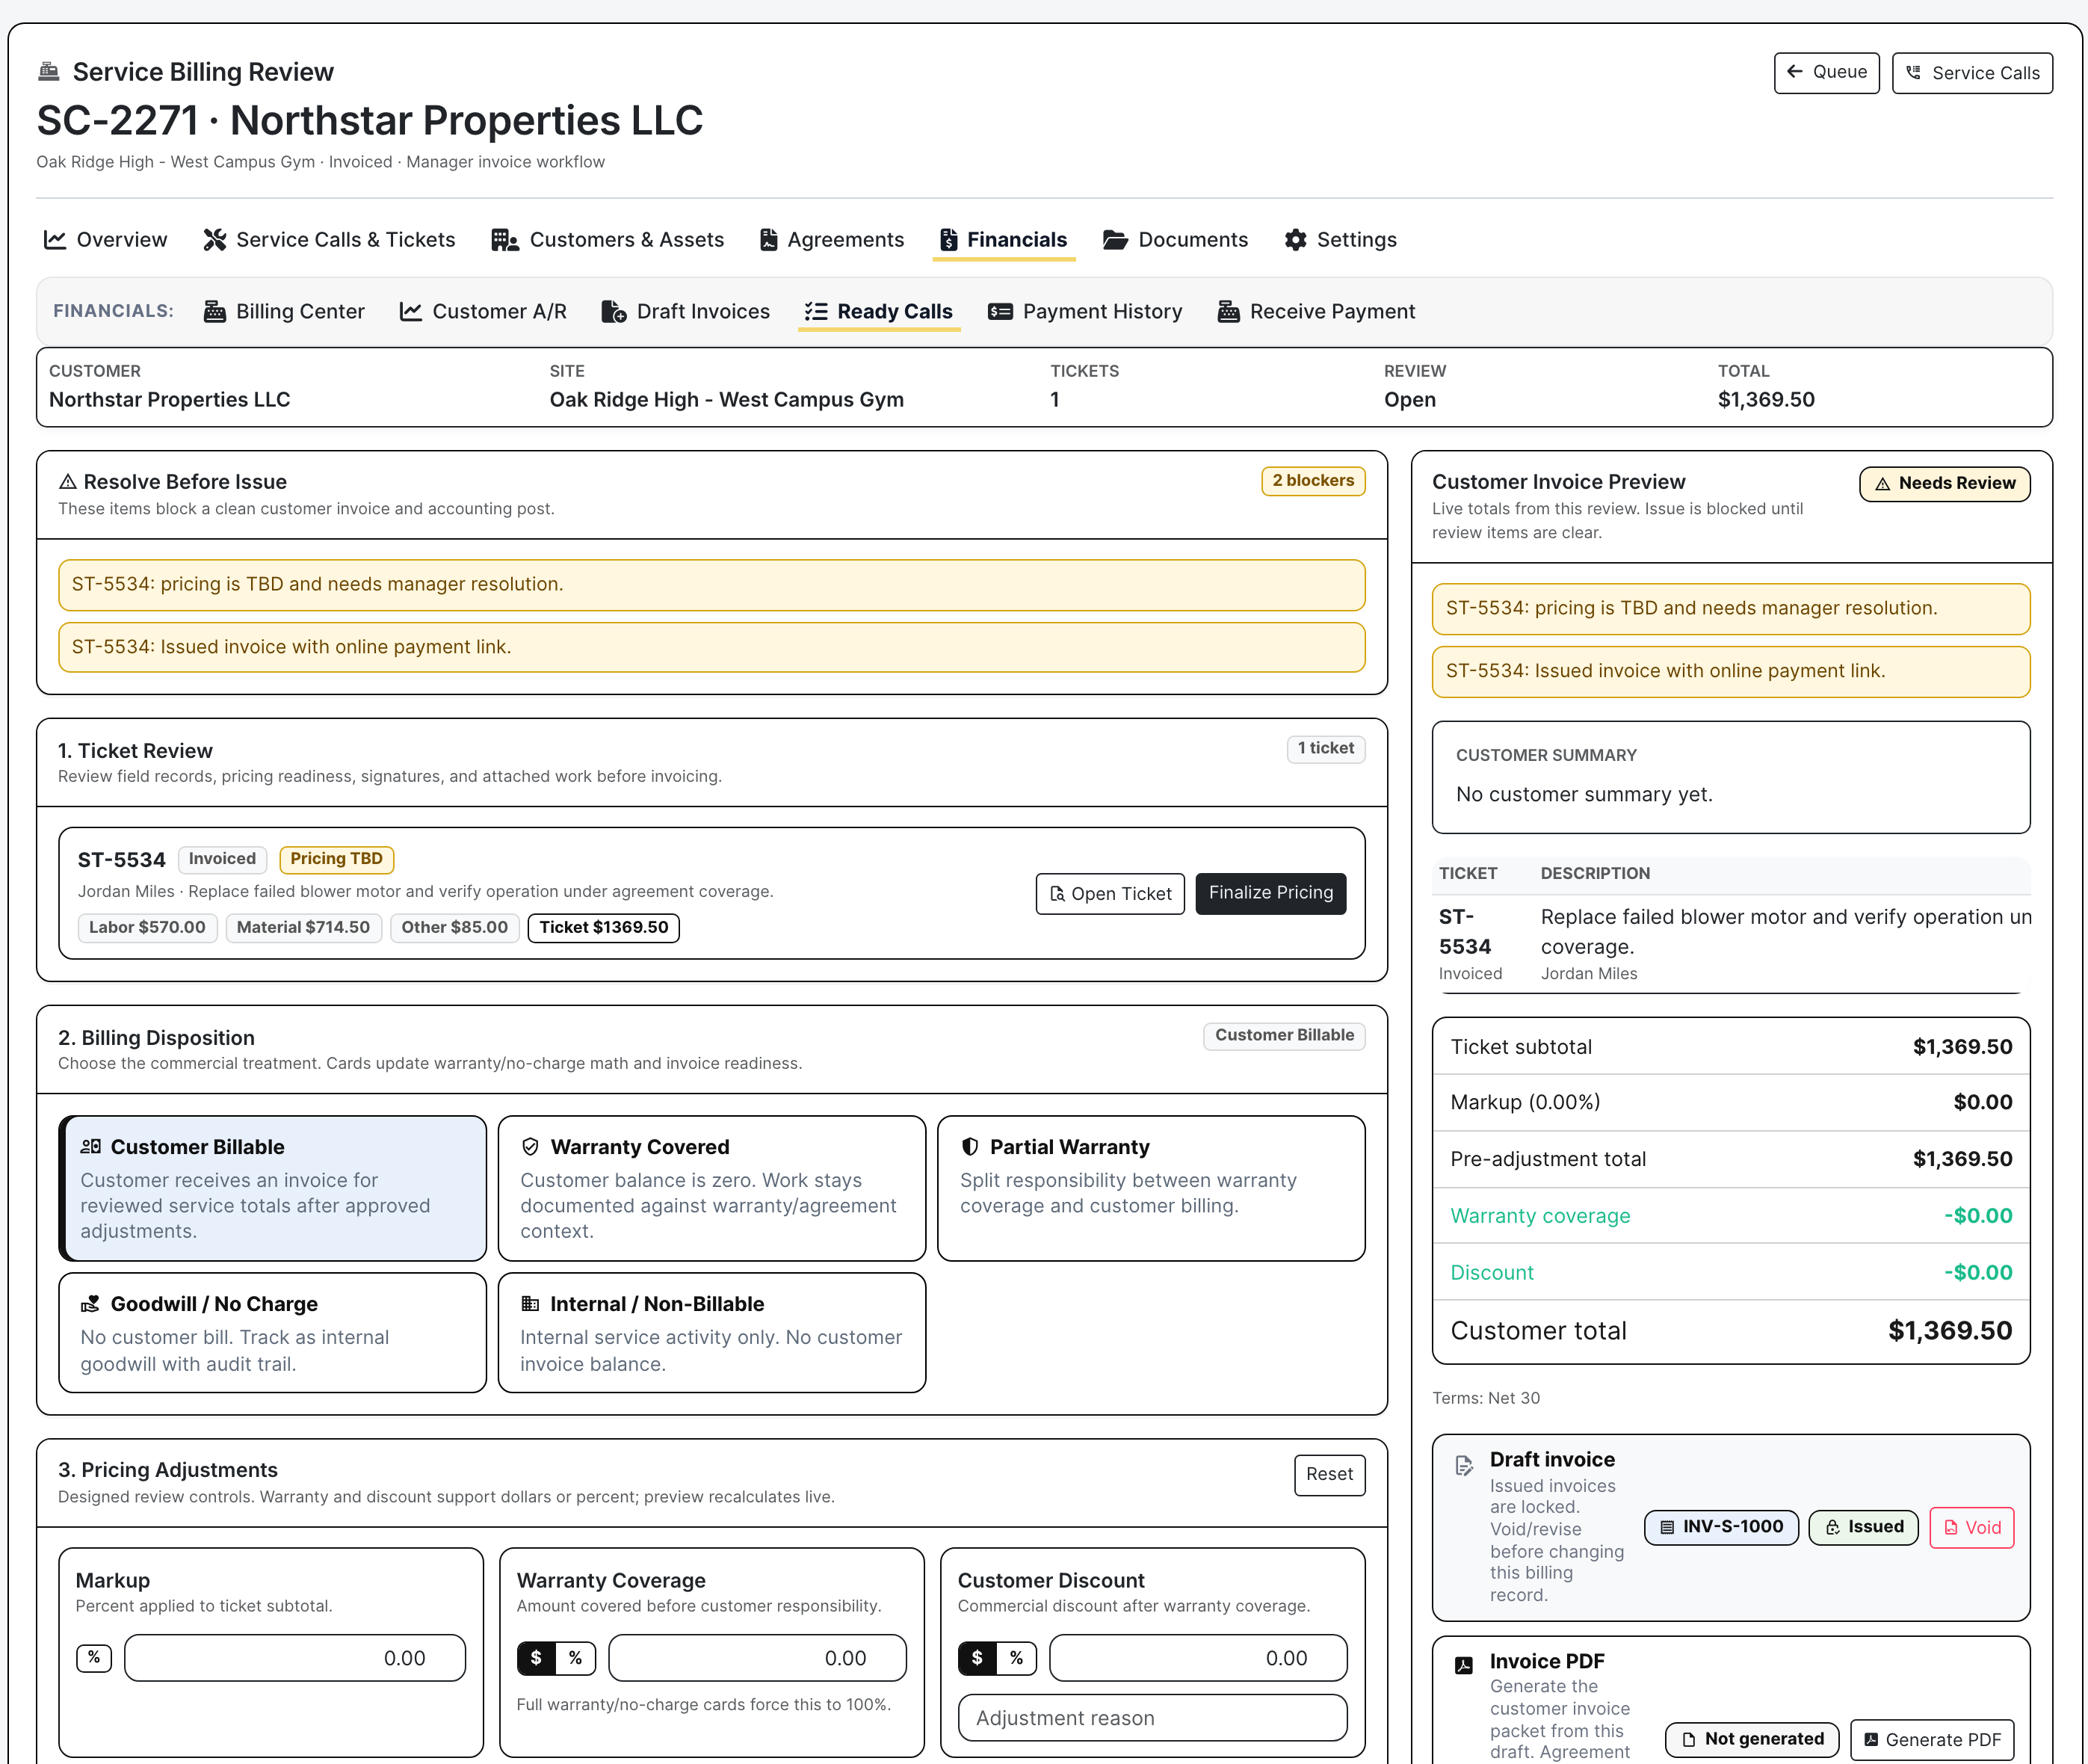The image size is (2088, 1764).
Task: Click the Financials invoice icon
Action: point(949,240)
